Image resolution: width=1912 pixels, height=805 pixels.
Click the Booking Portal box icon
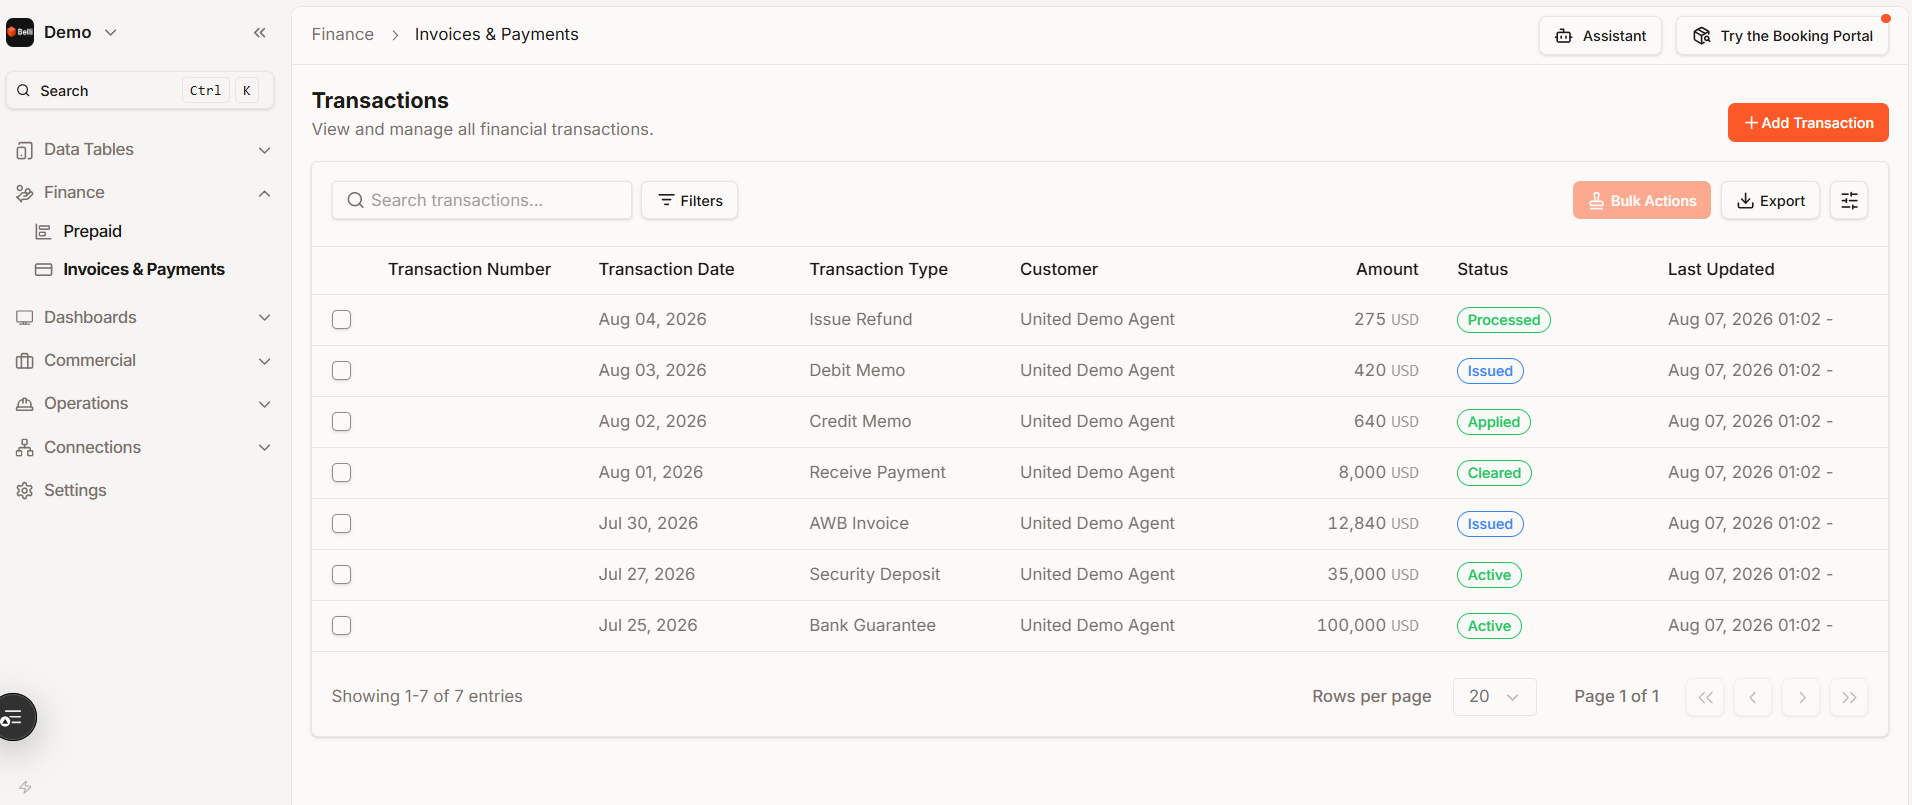[1701, 36]
